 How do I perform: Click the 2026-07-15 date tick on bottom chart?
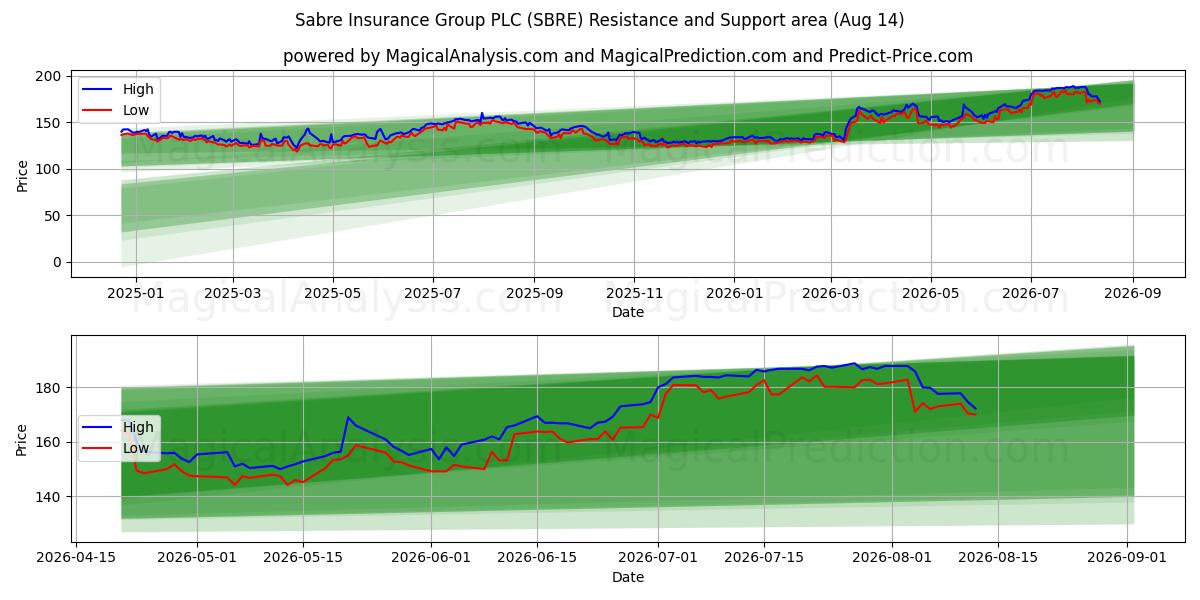click(764, 559)
